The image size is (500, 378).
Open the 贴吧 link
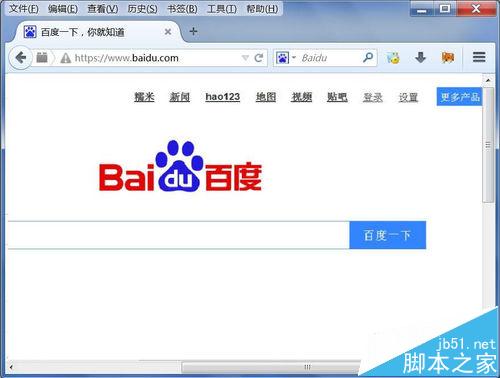337,97
